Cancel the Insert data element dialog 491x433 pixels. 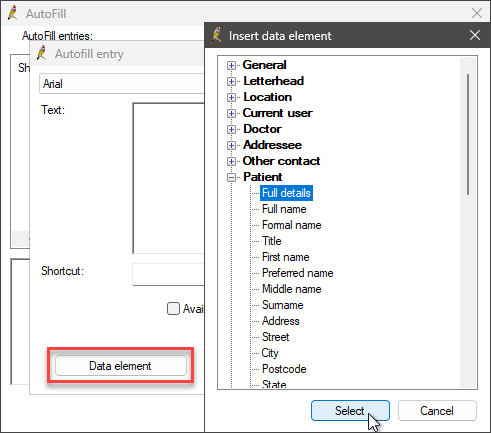[x=437, y=411]
